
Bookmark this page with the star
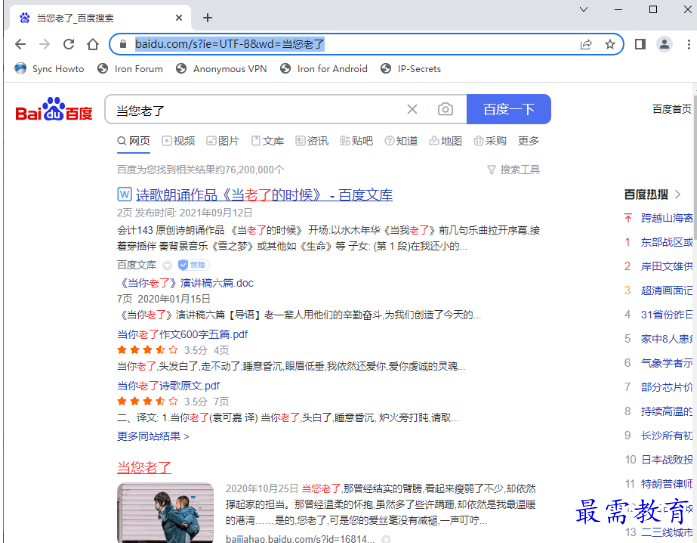610,44
